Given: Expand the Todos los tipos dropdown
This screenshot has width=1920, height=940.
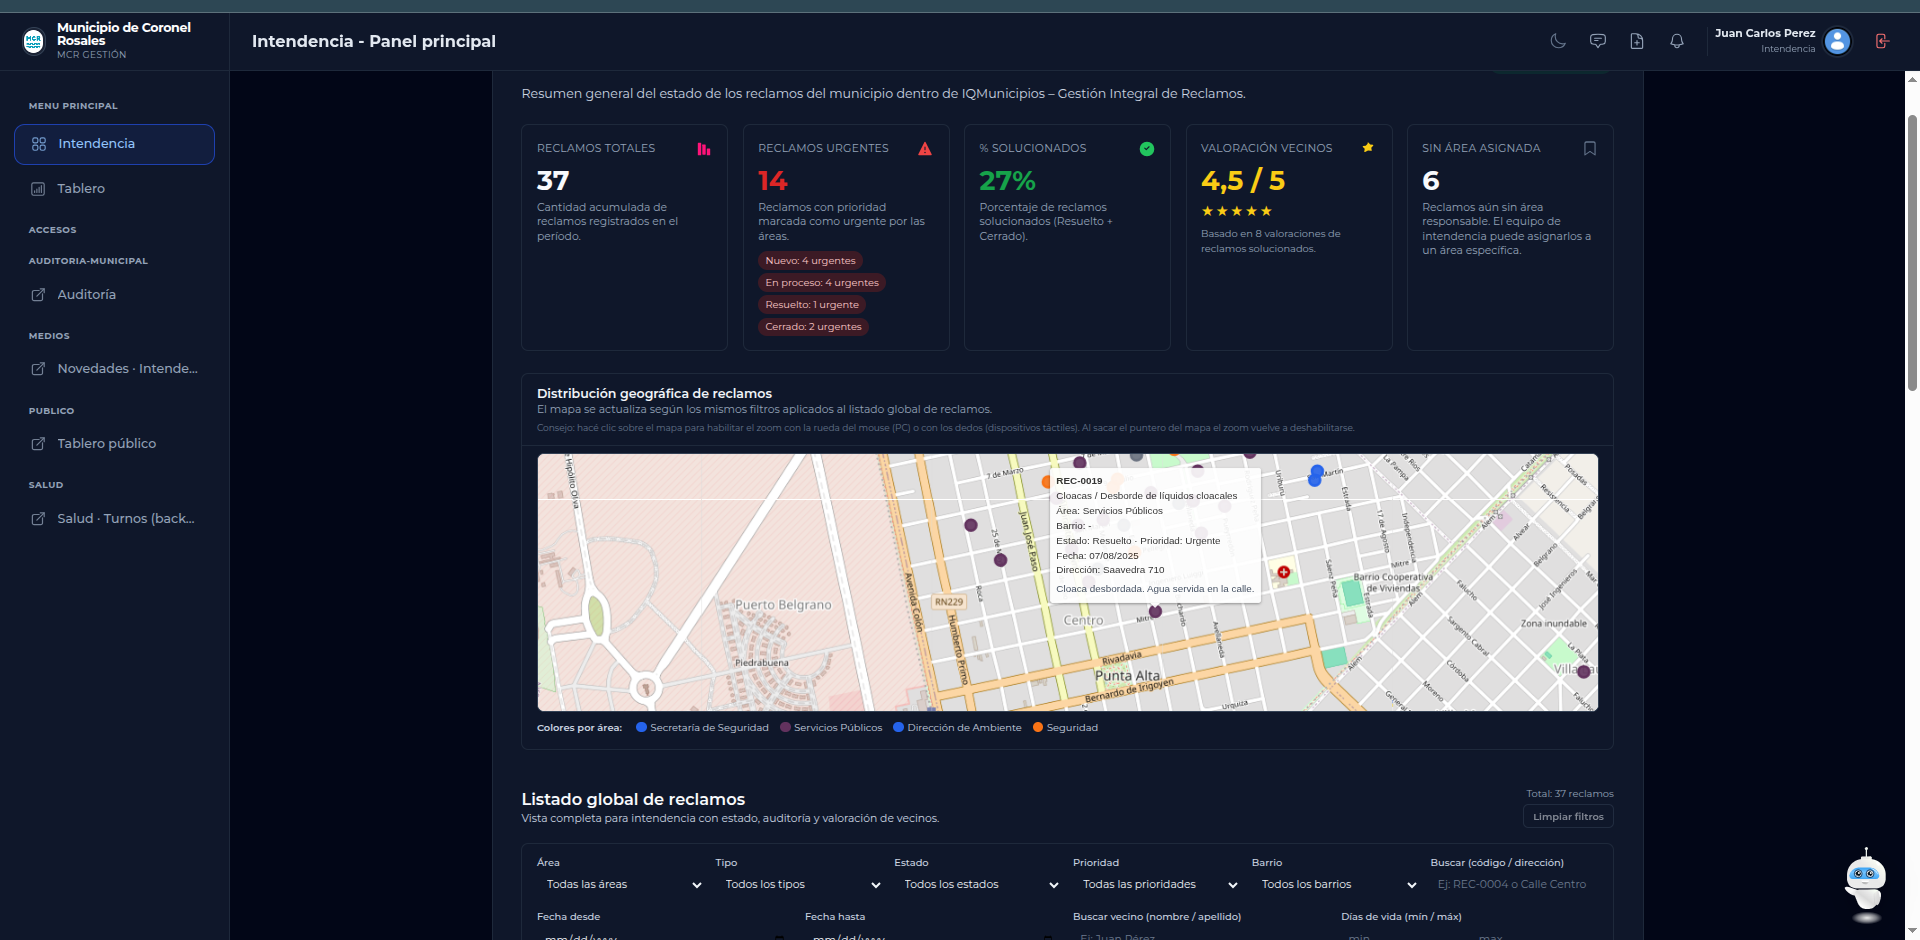Looking at the screenshot, I should (x=800, y=884).
